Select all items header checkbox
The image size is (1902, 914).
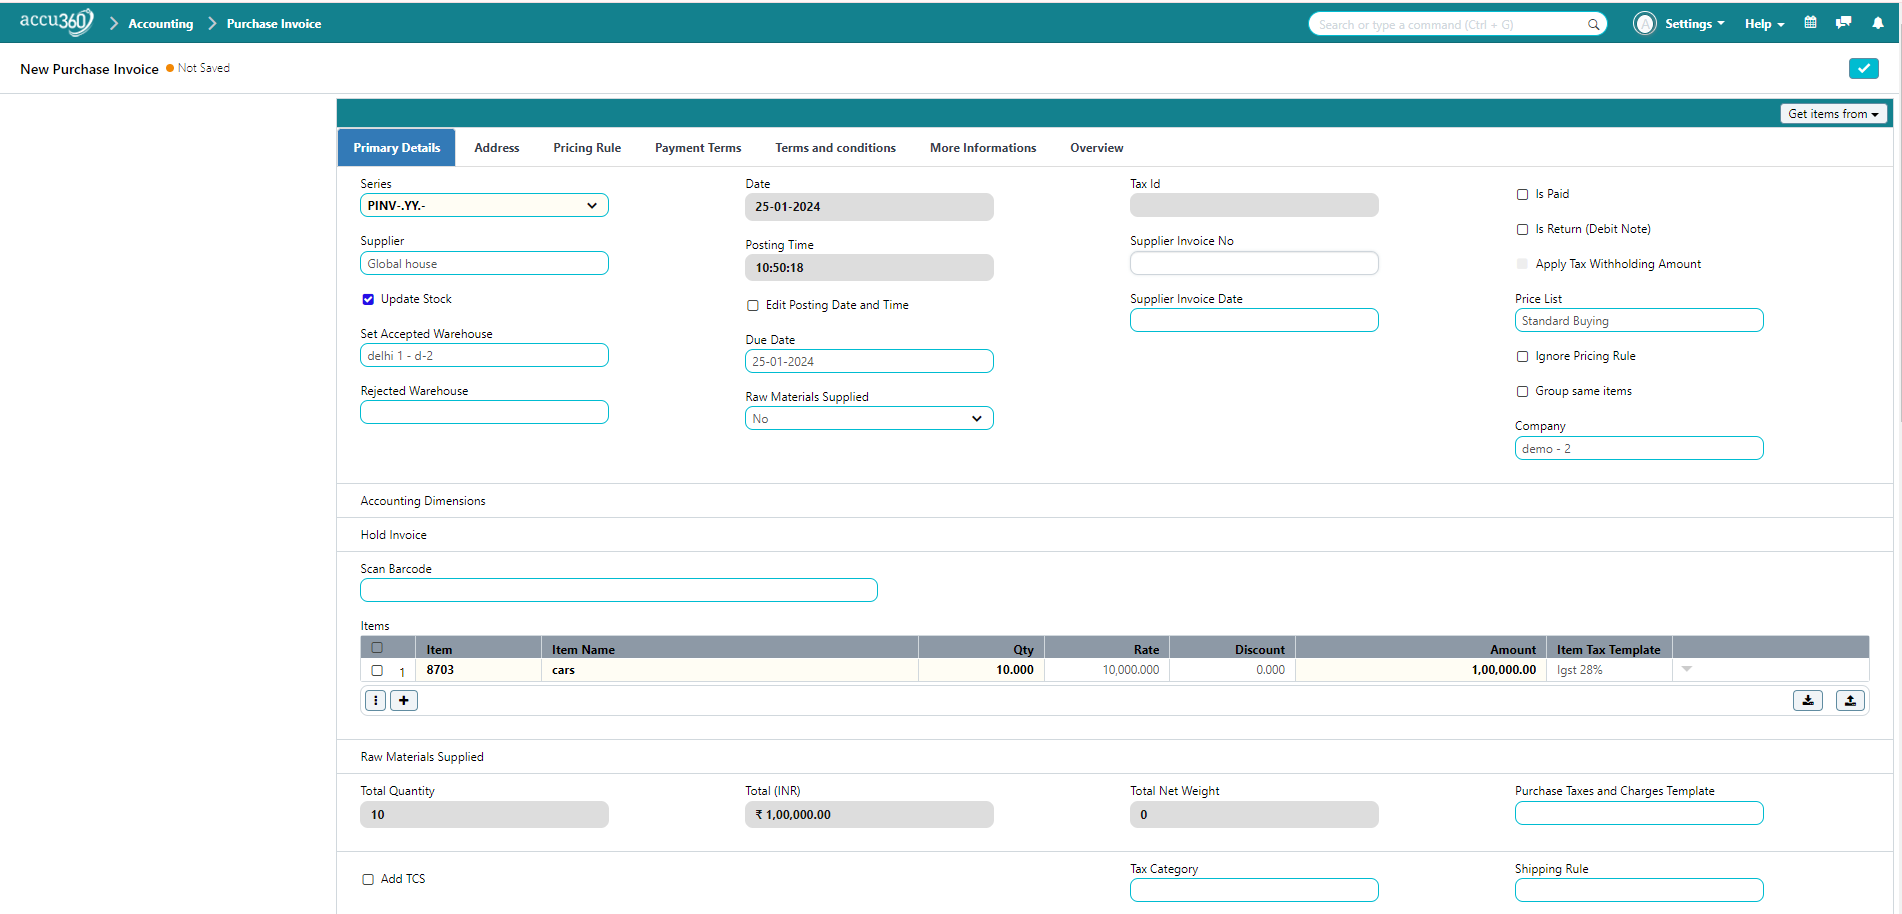tap(377, 648)
